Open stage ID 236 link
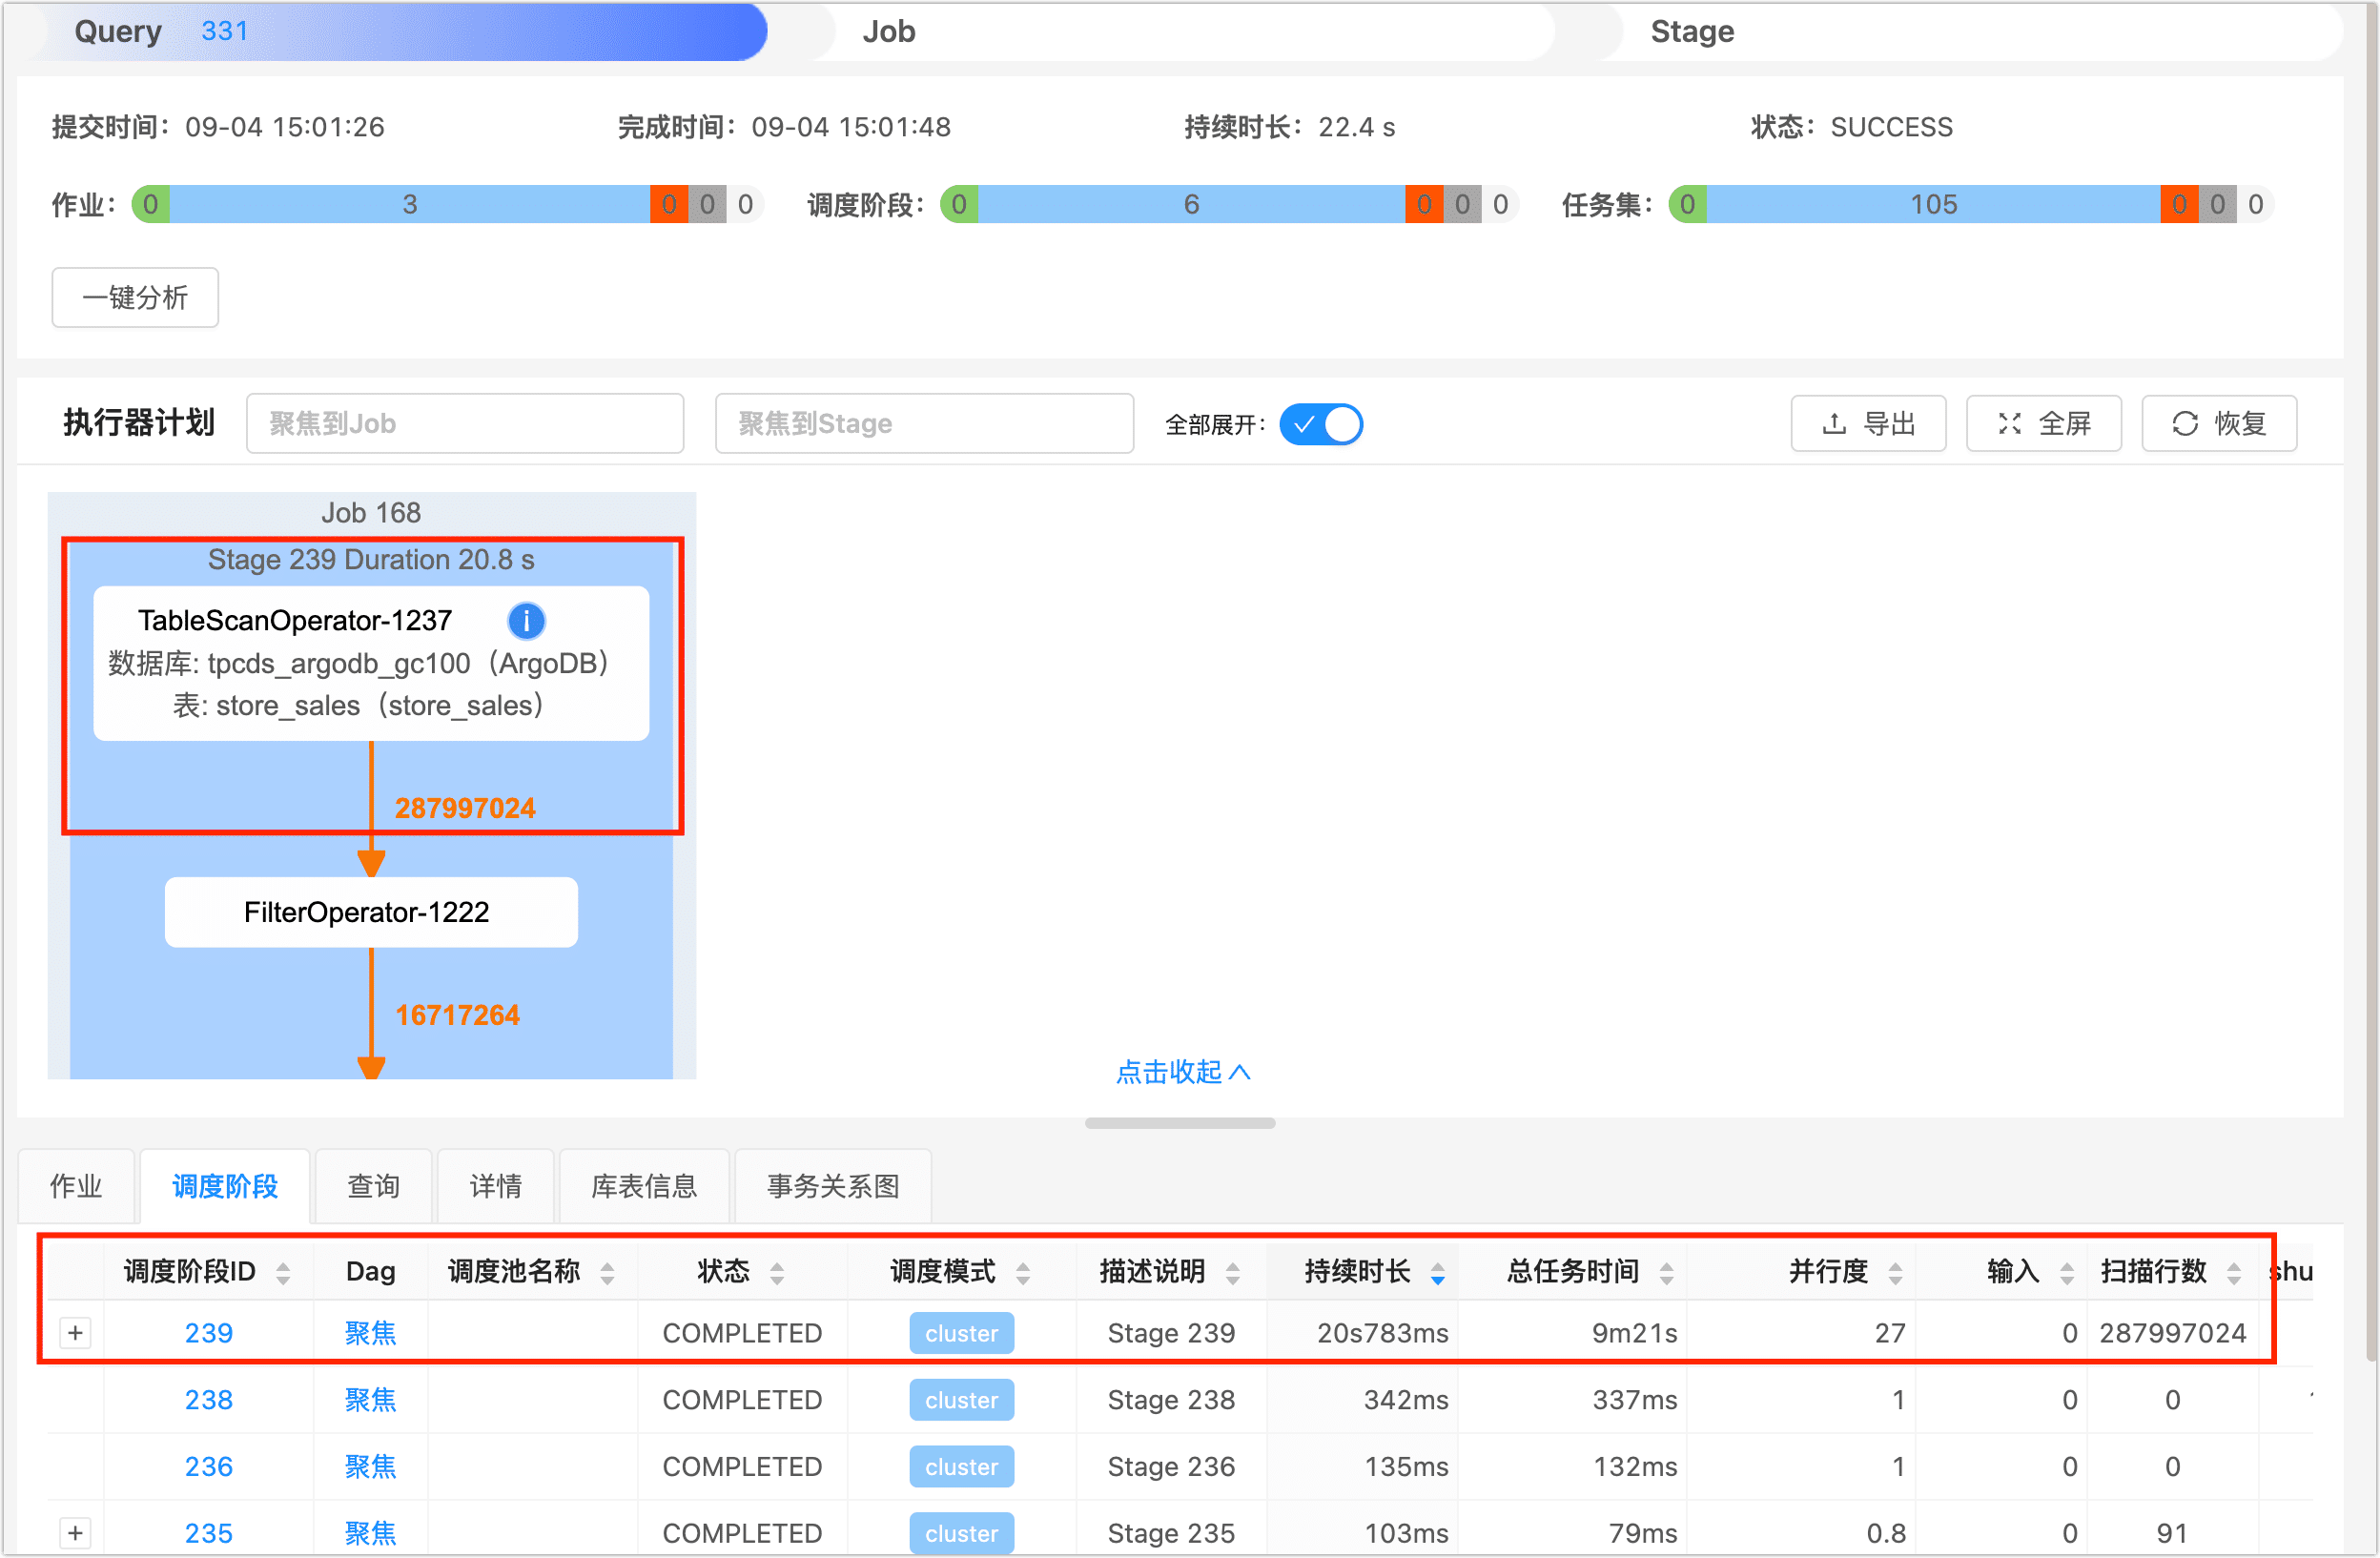This screenshot has width=2380, height=1558. click(209, 1467)
